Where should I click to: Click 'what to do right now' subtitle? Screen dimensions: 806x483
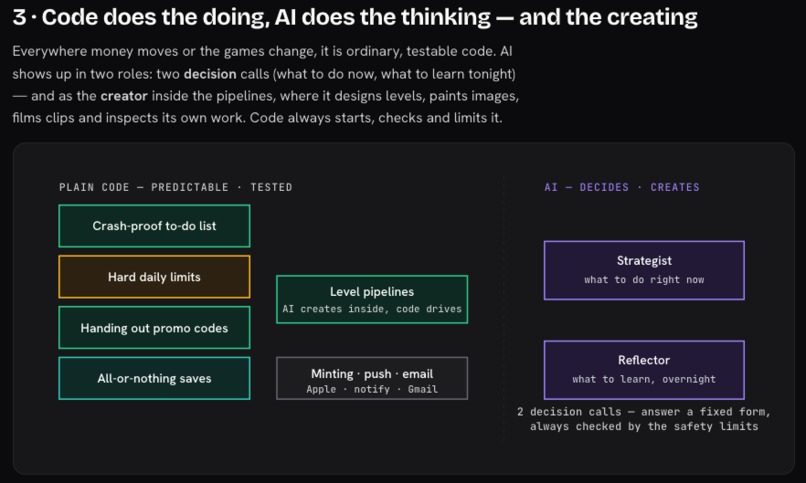644,280
